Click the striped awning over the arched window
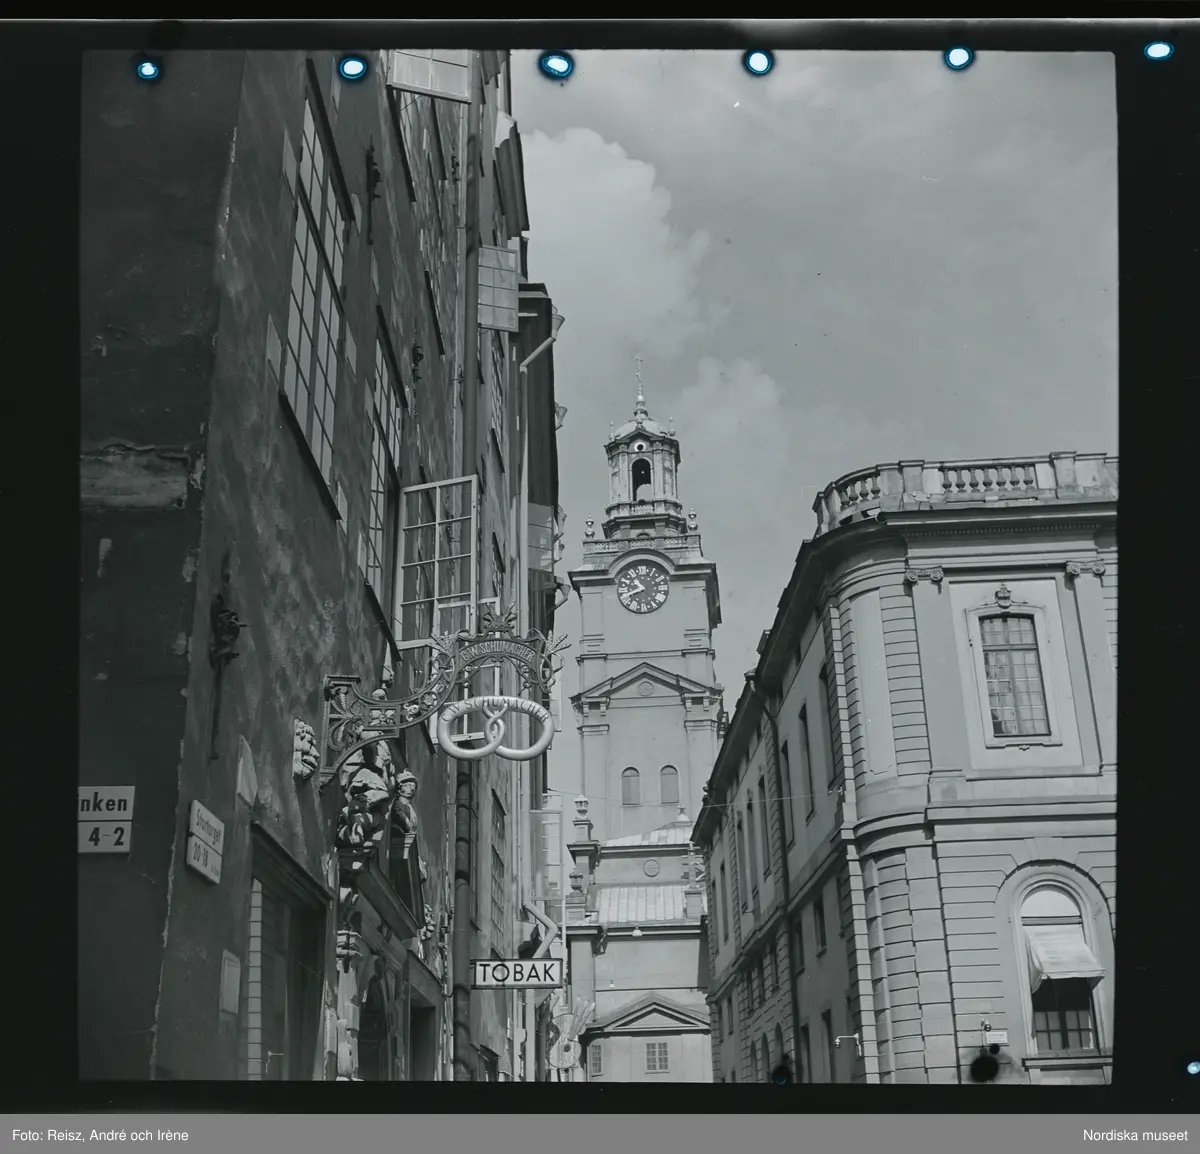This screenshot has height=1154, width=1200. point(1063,955)
